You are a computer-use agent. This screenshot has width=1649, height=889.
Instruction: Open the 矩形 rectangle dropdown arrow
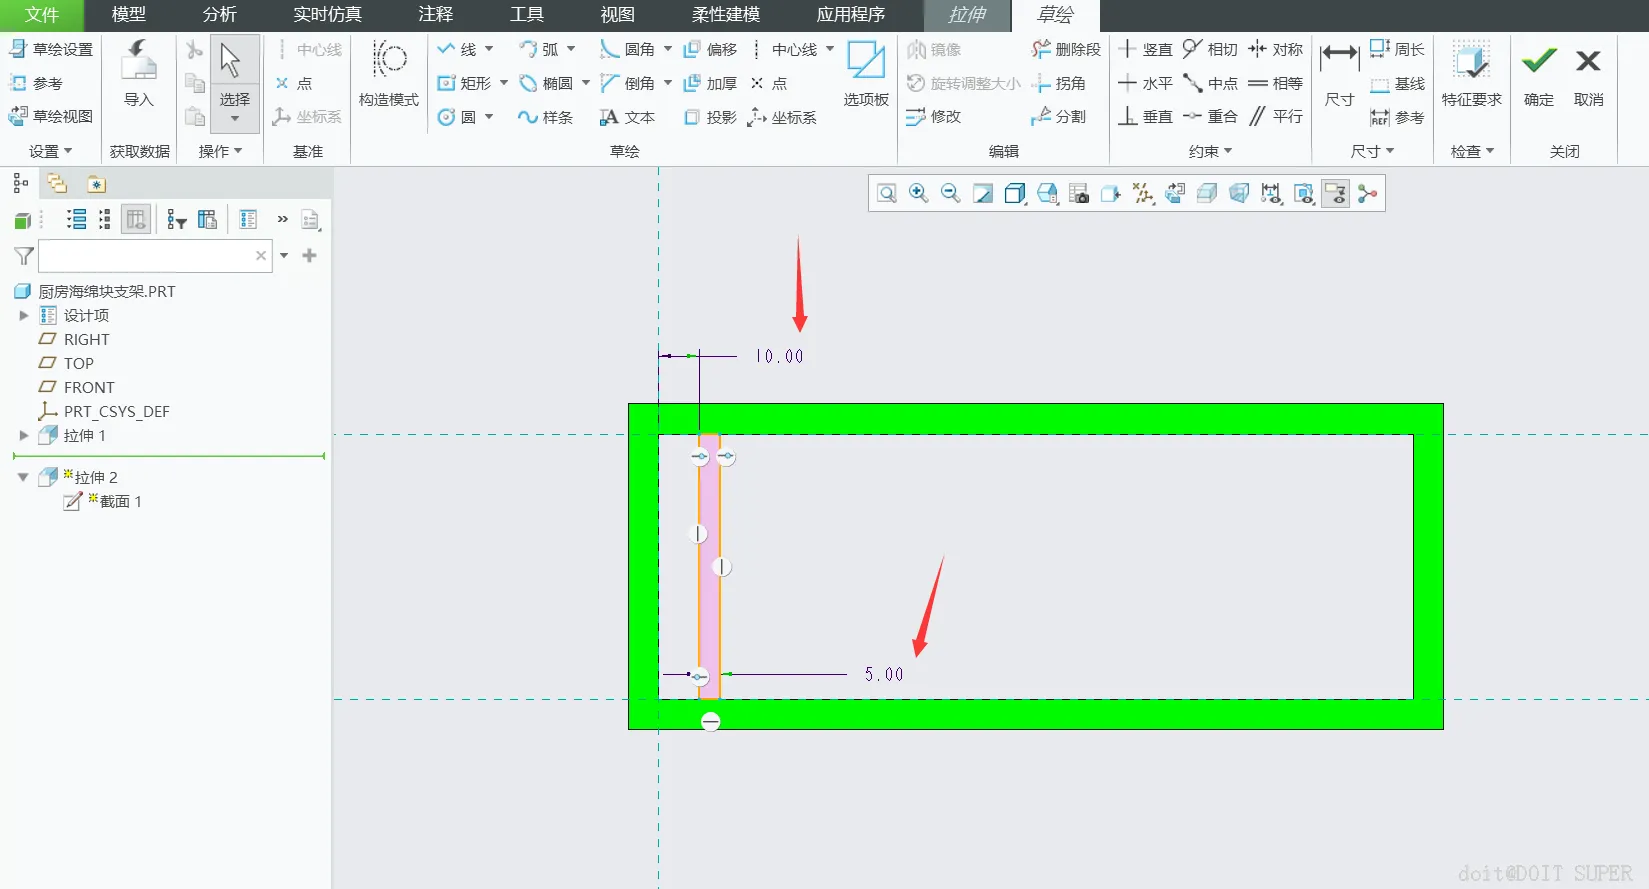[504, 83]
